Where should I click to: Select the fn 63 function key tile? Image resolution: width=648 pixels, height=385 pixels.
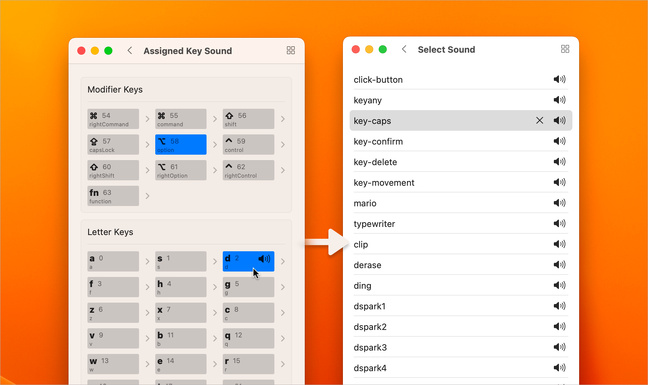click(113, 196)
